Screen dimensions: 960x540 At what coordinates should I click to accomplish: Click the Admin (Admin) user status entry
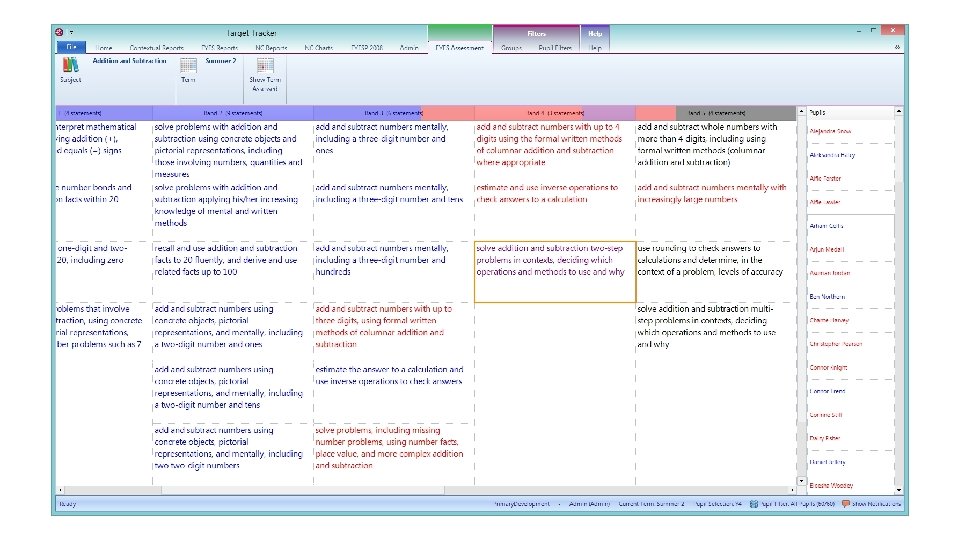[589, 504]
